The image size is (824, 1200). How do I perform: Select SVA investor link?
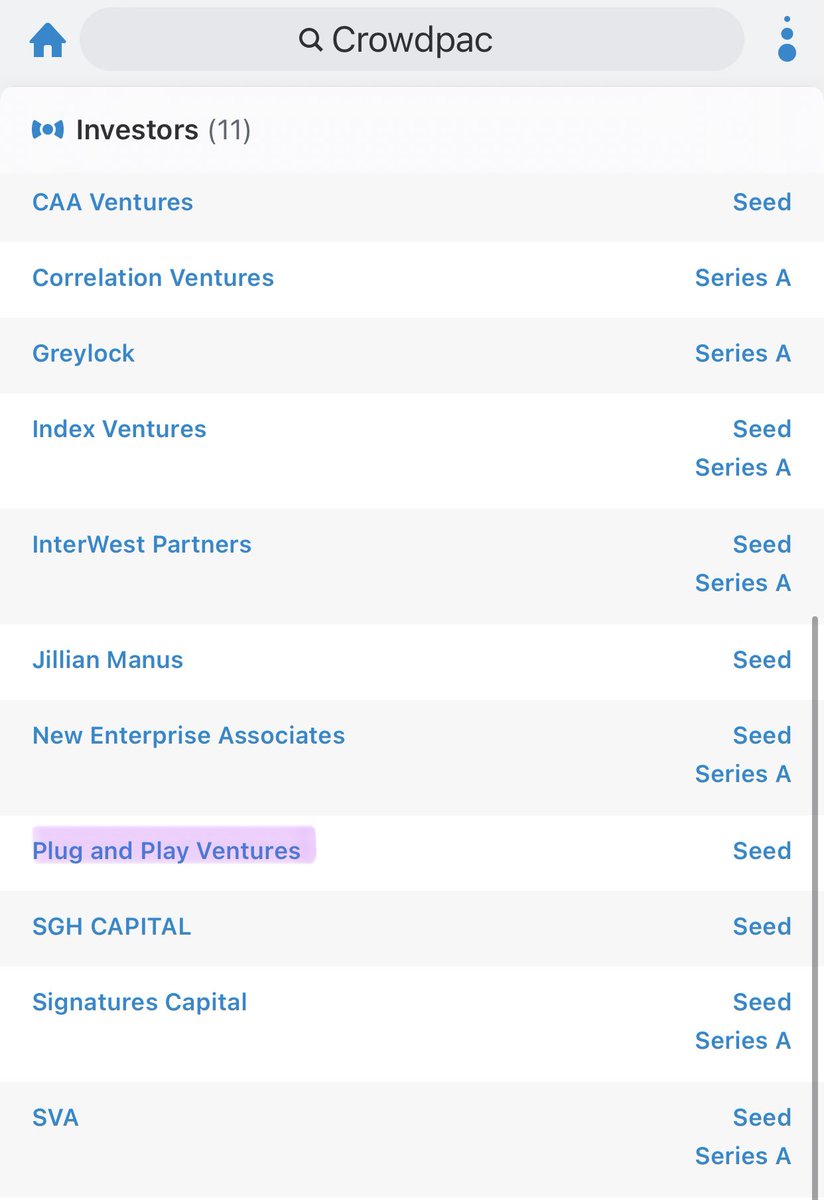click(55, 1118)
